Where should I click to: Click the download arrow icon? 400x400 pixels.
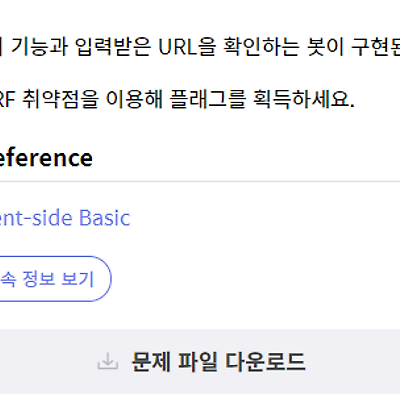point(108,362)
